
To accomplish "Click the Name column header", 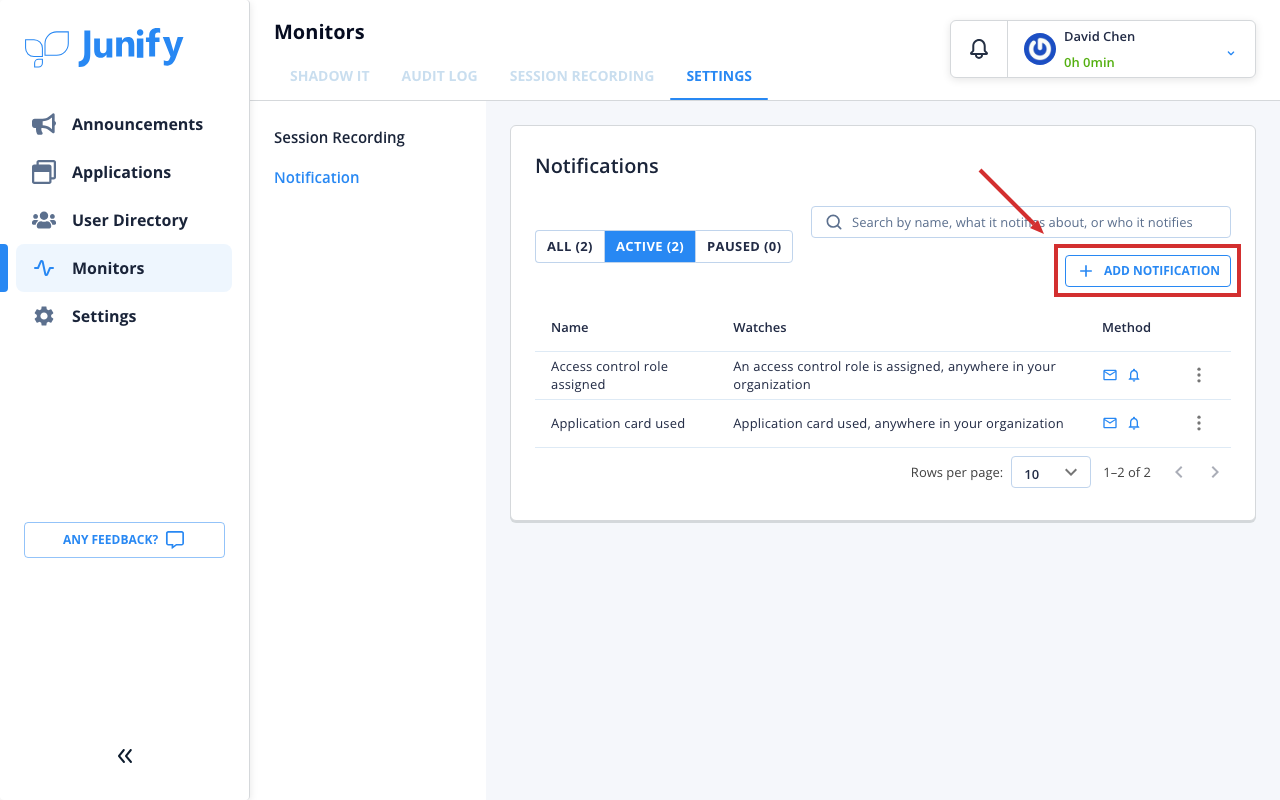I will click(570, 327).
